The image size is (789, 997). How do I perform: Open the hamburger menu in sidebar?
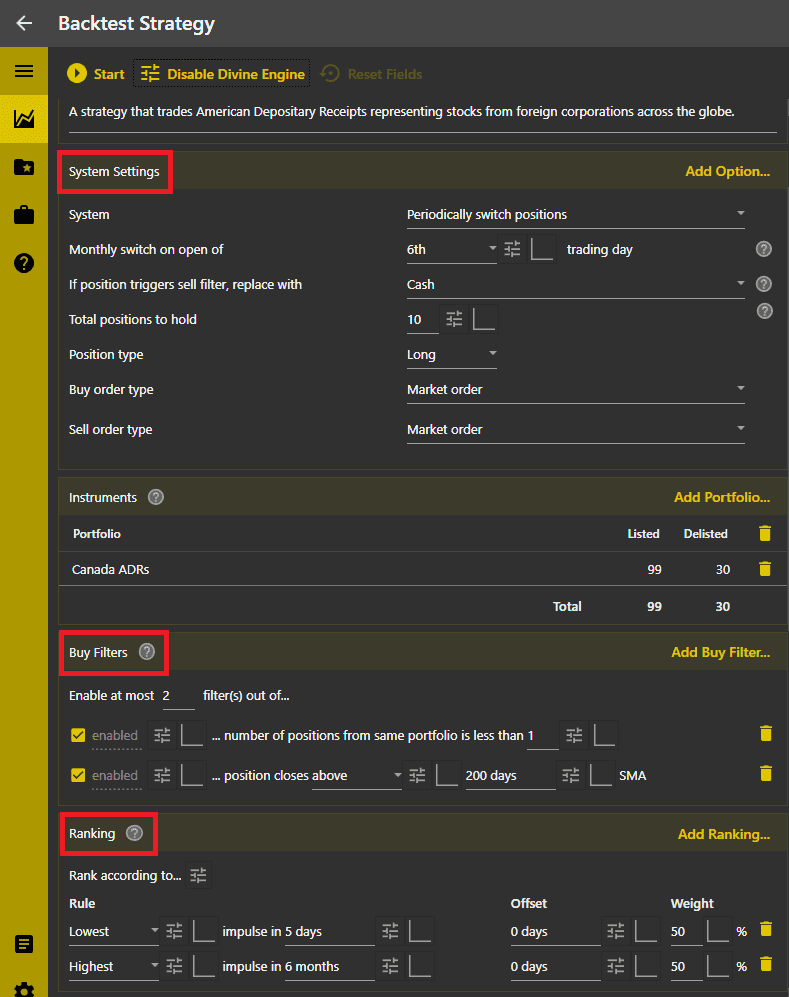tap(24, 71)
